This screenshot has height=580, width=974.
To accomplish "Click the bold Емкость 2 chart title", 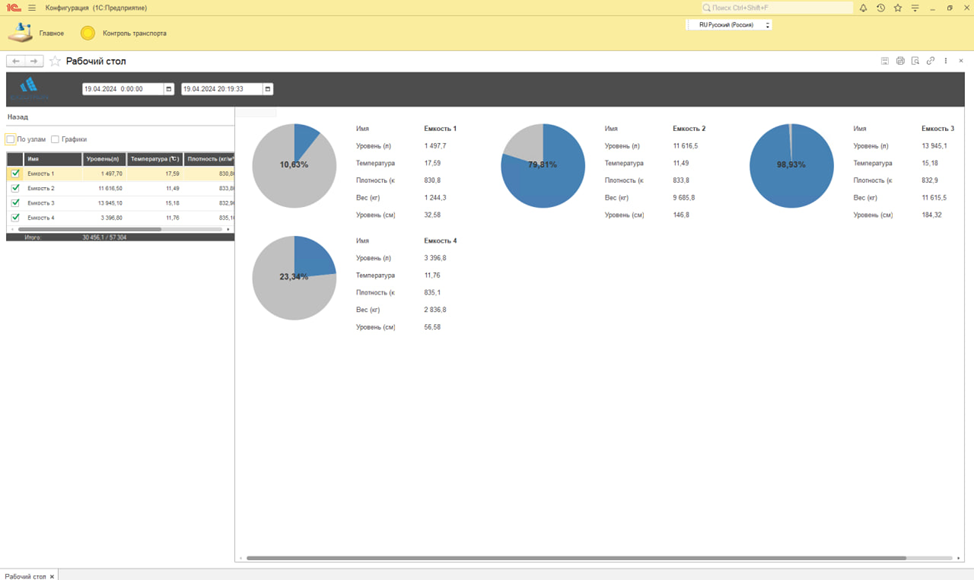I will click(689, 129).
